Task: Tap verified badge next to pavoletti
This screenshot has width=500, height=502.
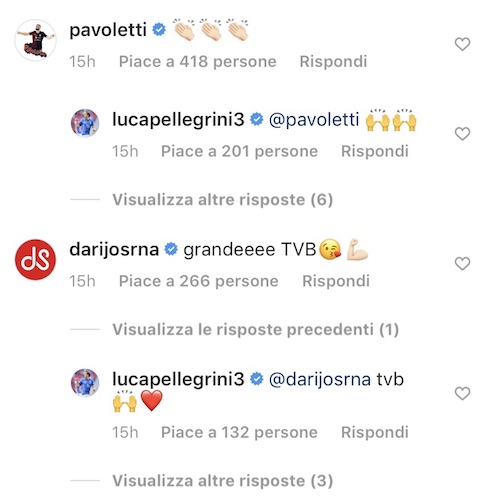Action: coord(159,30)
